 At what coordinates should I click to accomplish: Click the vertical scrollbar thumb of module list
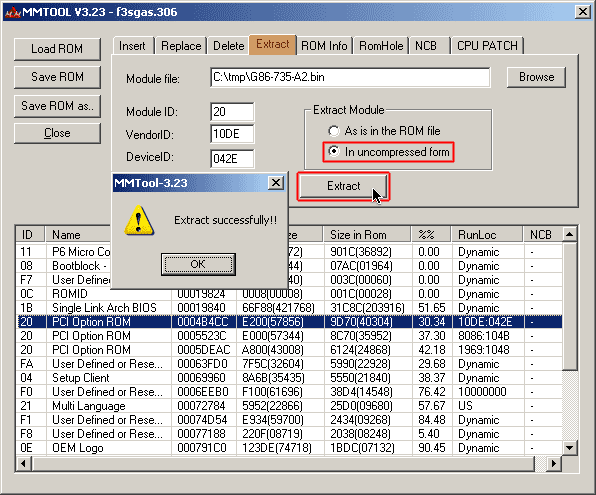(569, 306)
